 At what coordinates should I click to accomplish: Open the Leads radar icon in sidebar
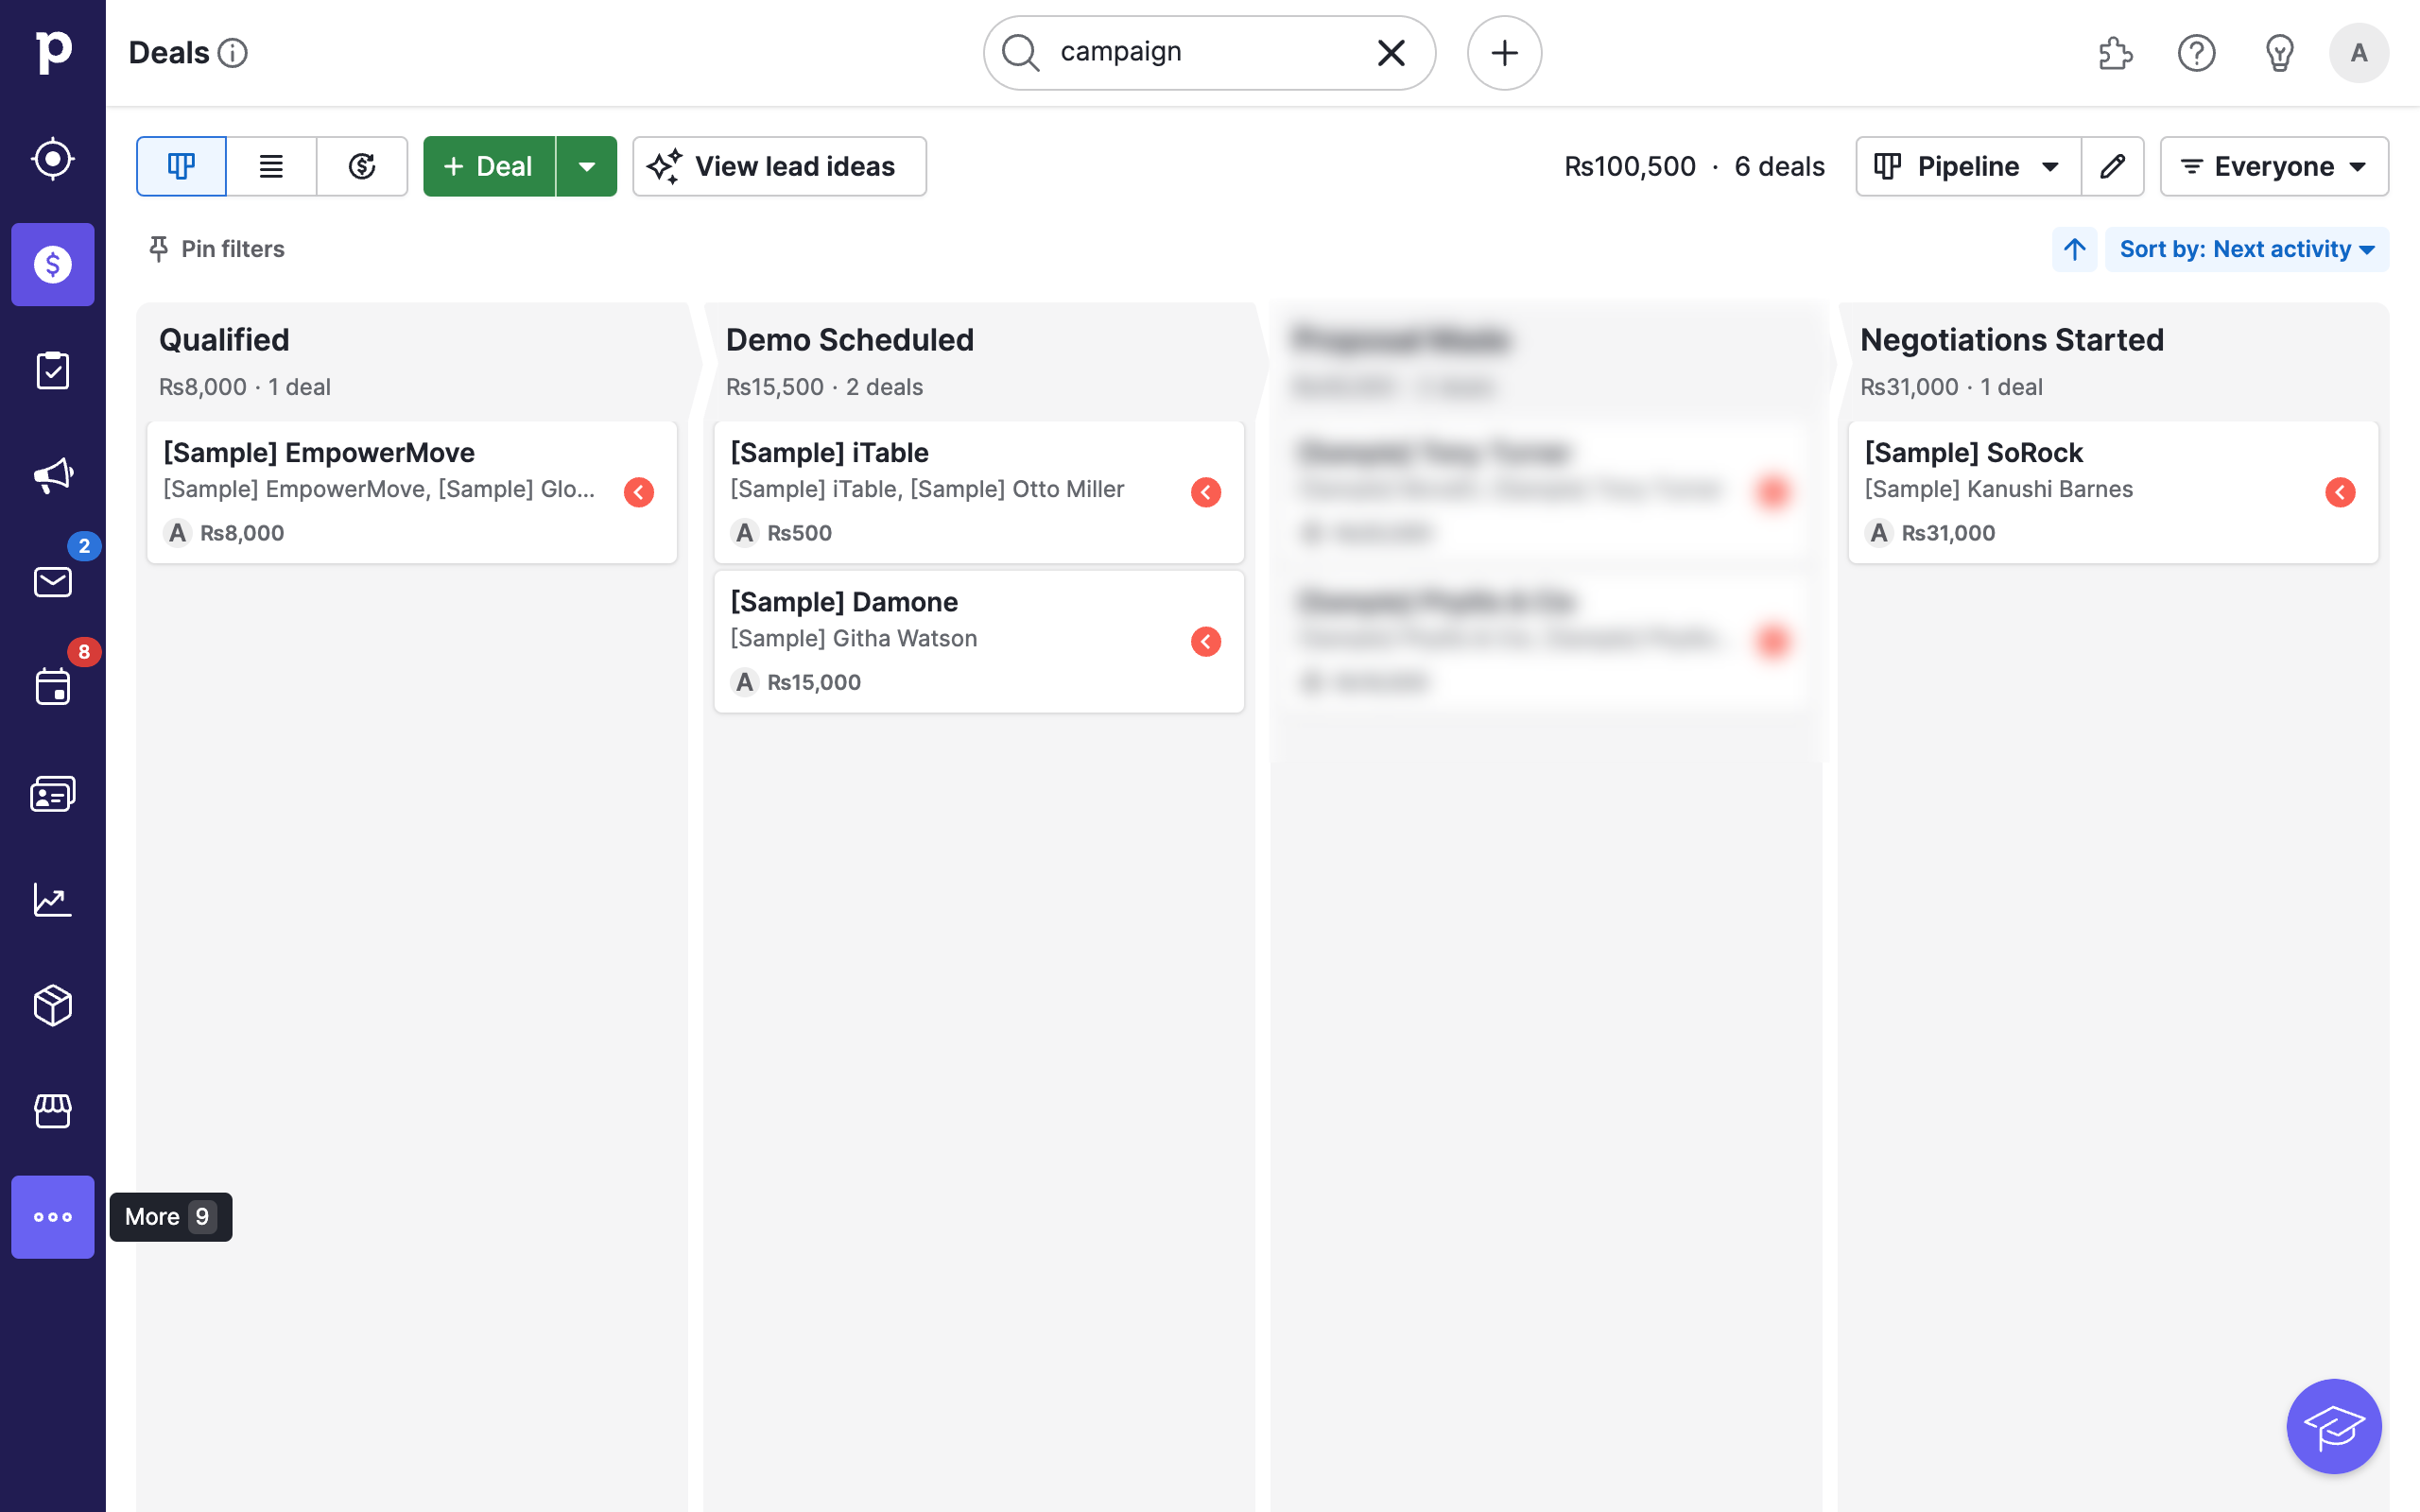(52, 159)
